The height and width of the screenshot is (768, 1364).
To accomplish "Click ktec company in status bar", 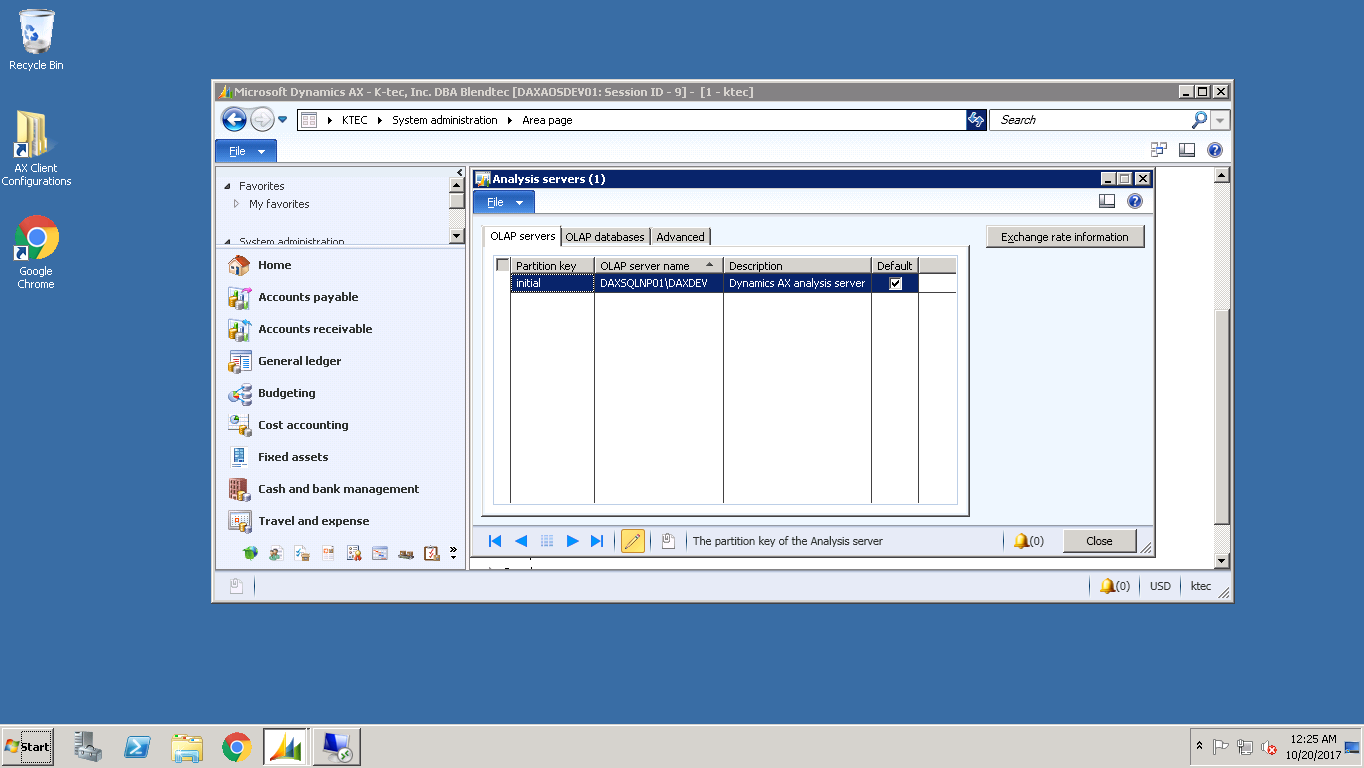I will tap(1201, 586).
